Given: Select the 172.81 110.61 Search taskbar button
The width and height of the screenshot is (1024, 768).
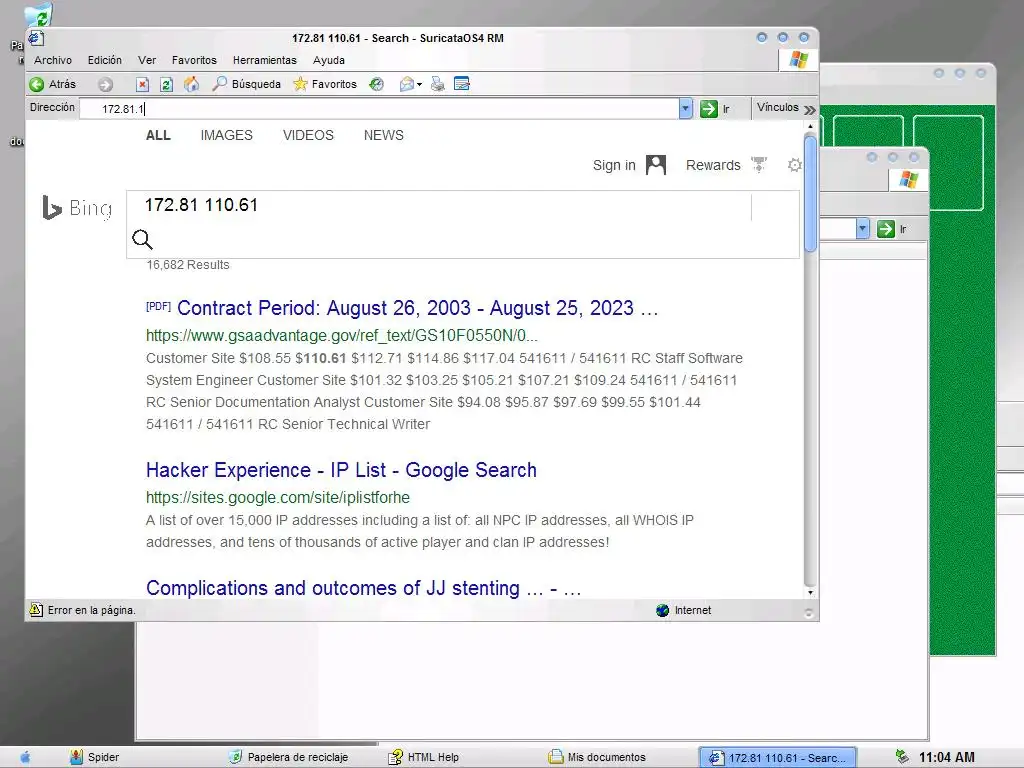Looking at the screenshot, I should [778, 758].
